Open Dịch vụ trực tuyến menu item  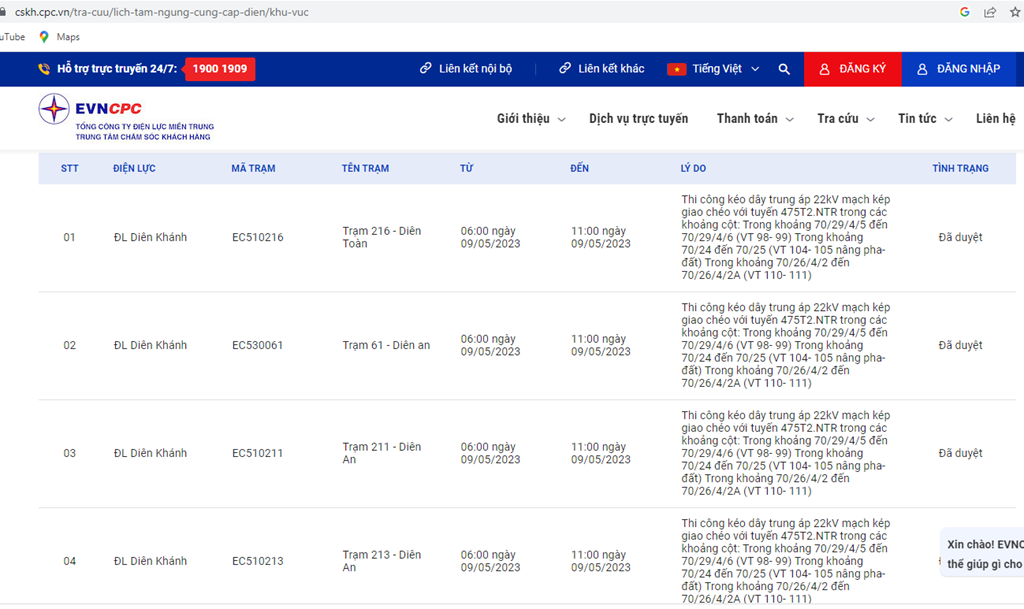tap(638, 119)
